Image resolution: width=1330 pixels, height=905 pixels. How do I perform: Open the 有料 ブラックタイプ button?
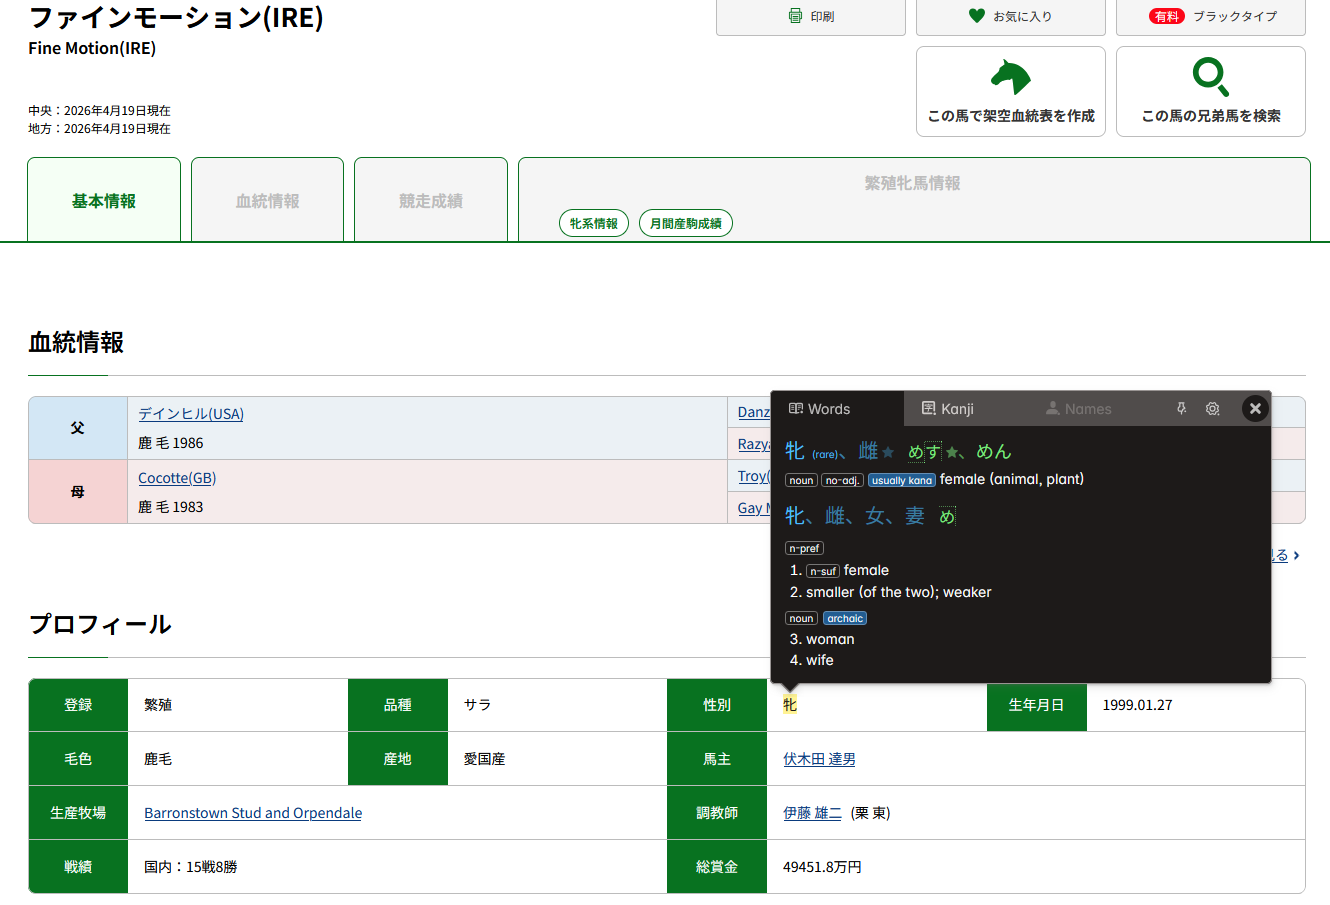pos(1211,16)
